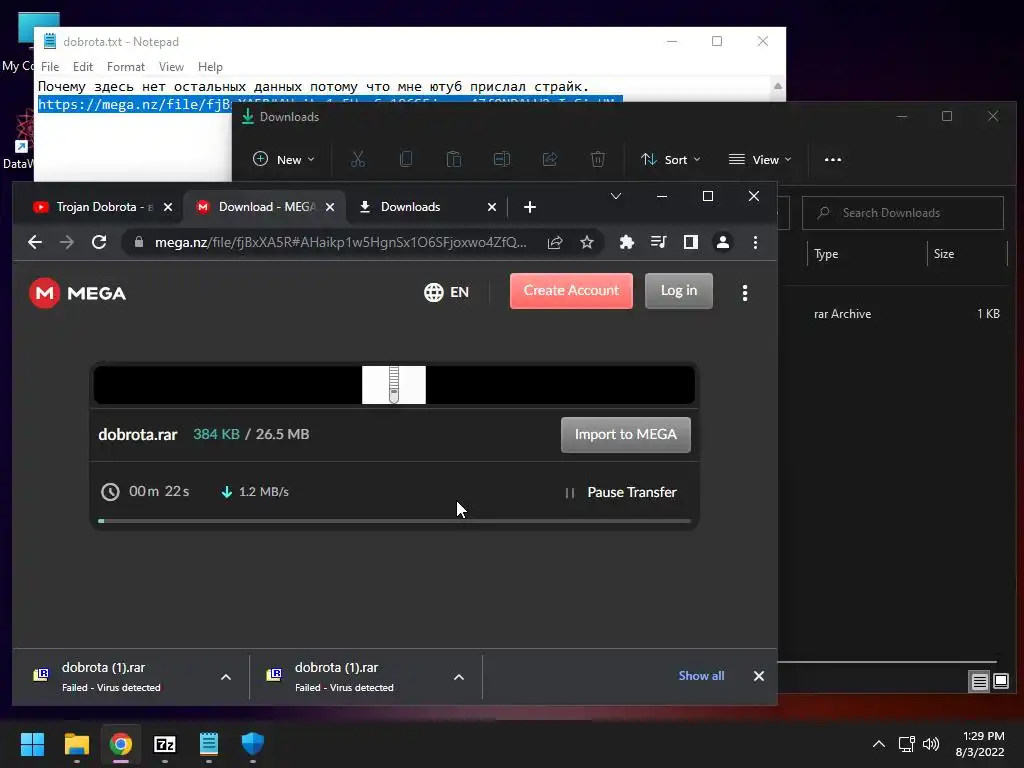Click the Chrome back arrow
The image size is (1024, 768).
tap(35, 242)
